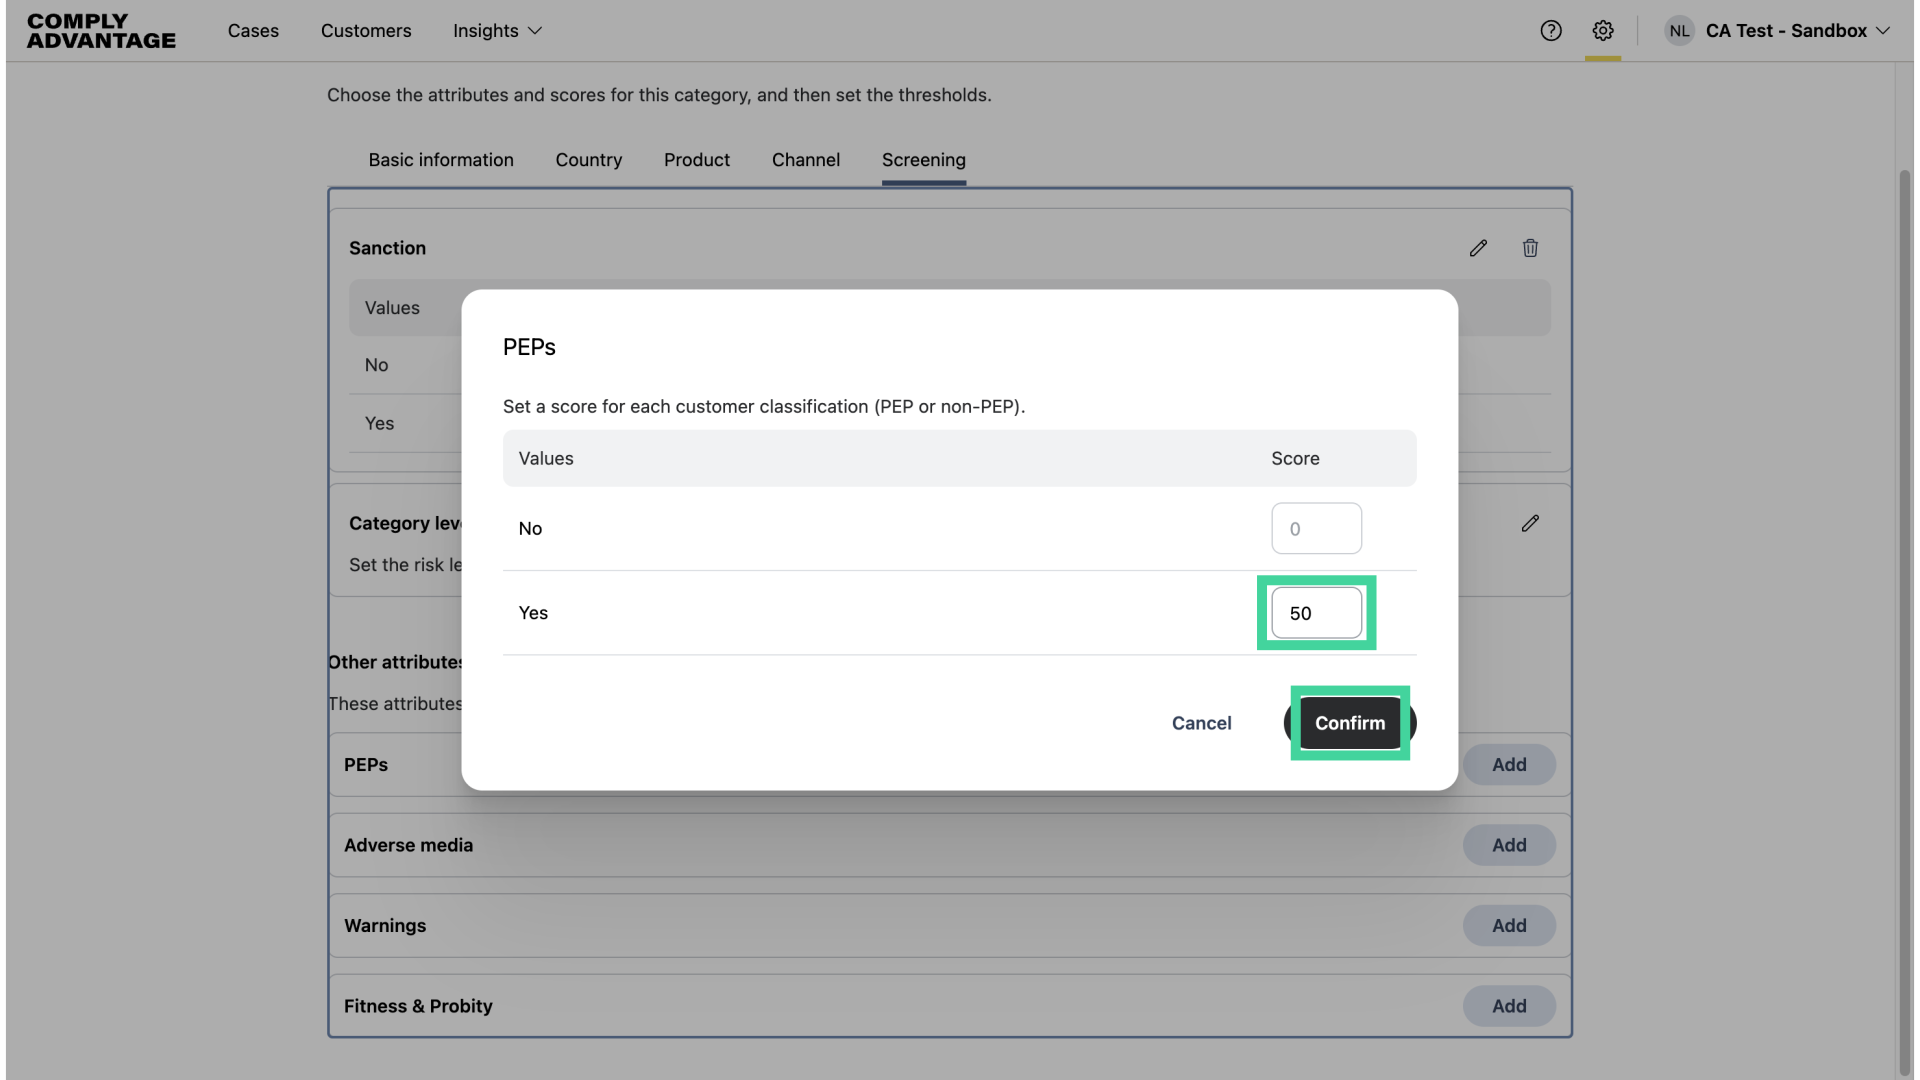Viewport: 1920px width, 1080px height.
Task: Cancel the PEPs dialog
Action: tap(1201, 723)
